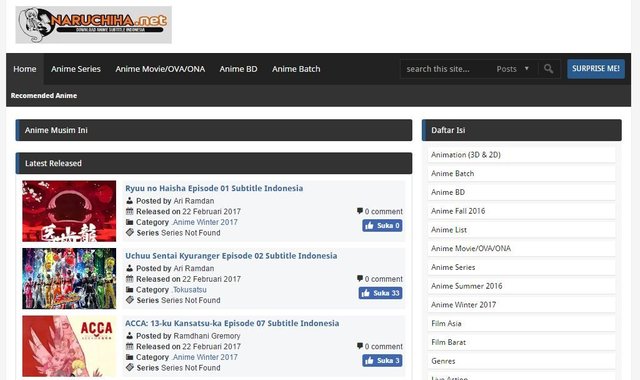Open Anime Series in the sidebar list
The width and height of the screenshot is (640, 380).
click(x=522, y=267)
